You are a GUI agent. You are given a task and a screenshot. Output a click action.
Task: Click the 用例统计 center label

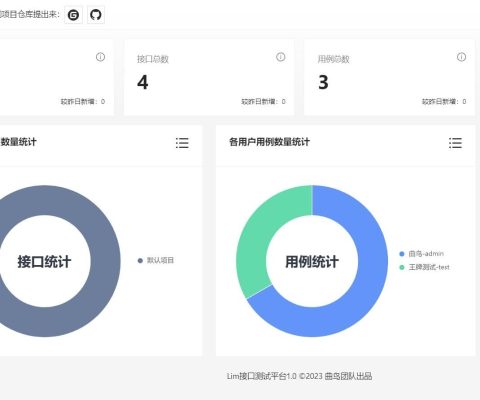coord(312,262)
